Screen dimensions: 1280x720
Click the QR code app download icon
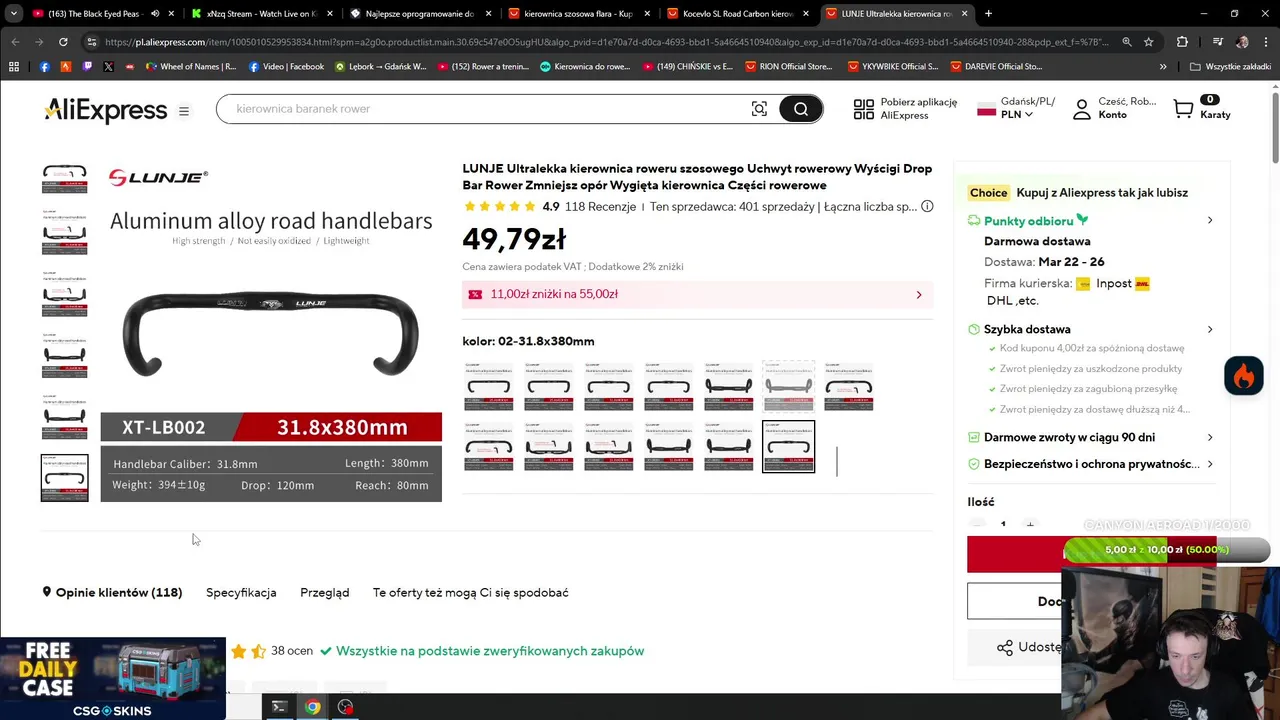(863, 109)
